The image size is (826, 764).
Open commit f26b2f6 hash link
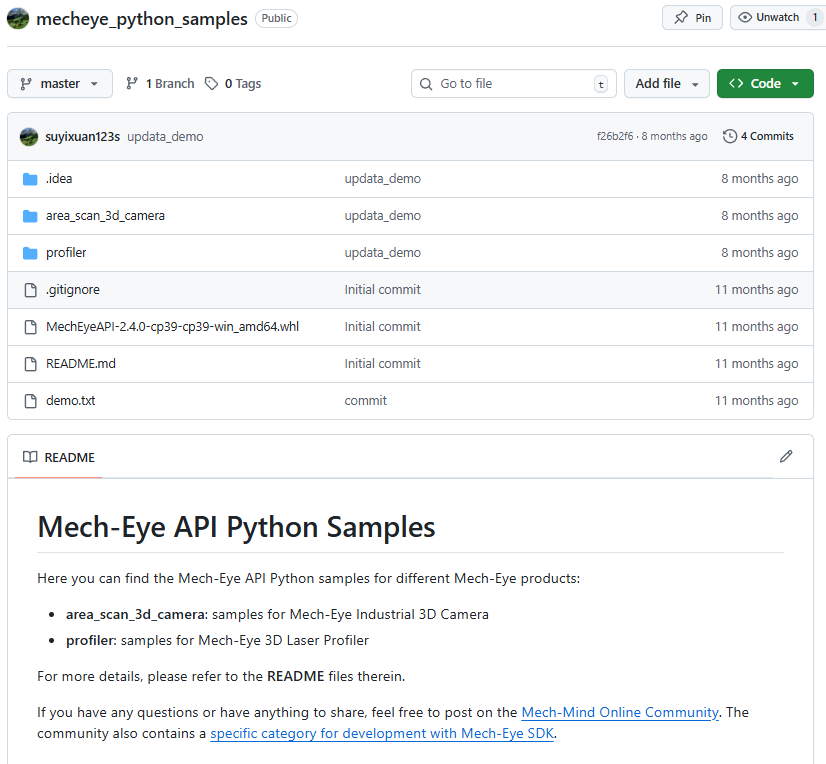point(616,137)
